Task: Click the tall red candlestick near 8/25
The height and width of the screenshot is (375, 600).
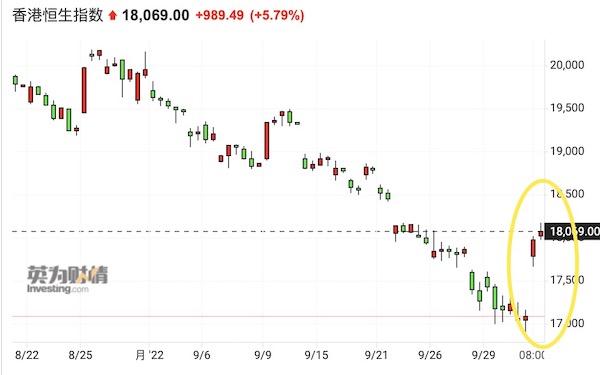Action: coord(84,90)
